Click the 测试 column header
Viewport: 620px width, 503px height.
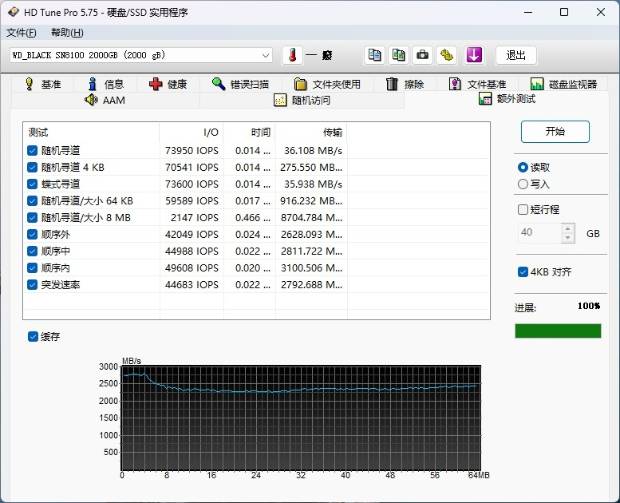coord(91,132)
